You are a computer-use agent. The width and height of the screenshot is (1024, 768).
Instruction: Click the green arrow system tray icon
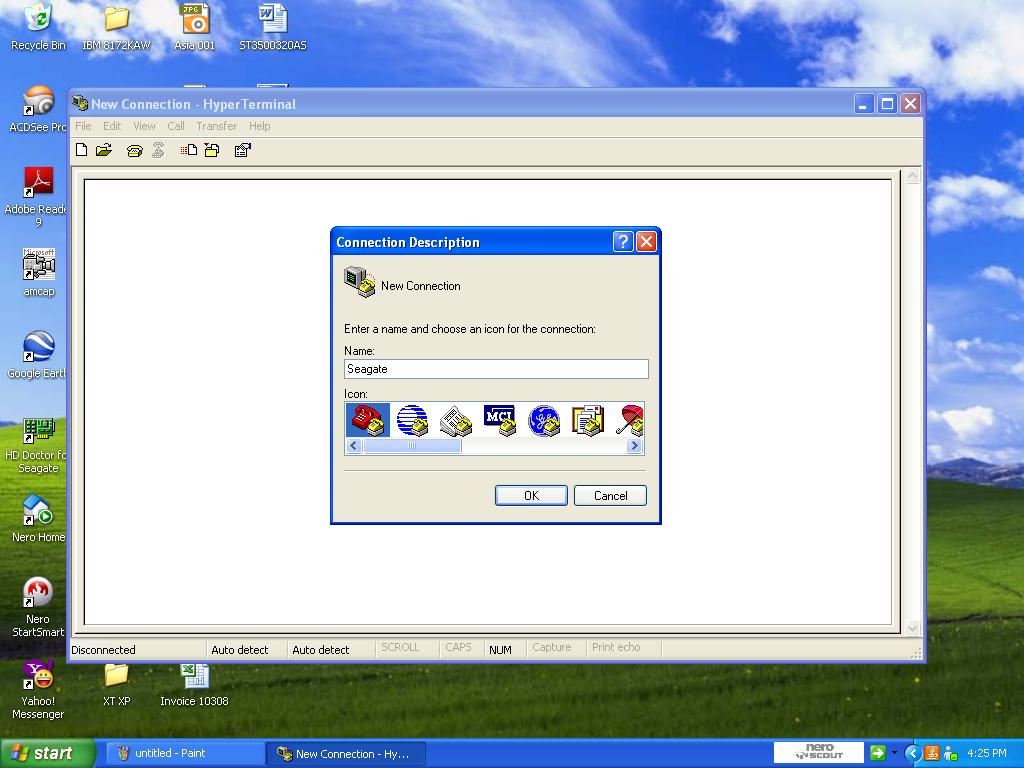click(877, 753)
